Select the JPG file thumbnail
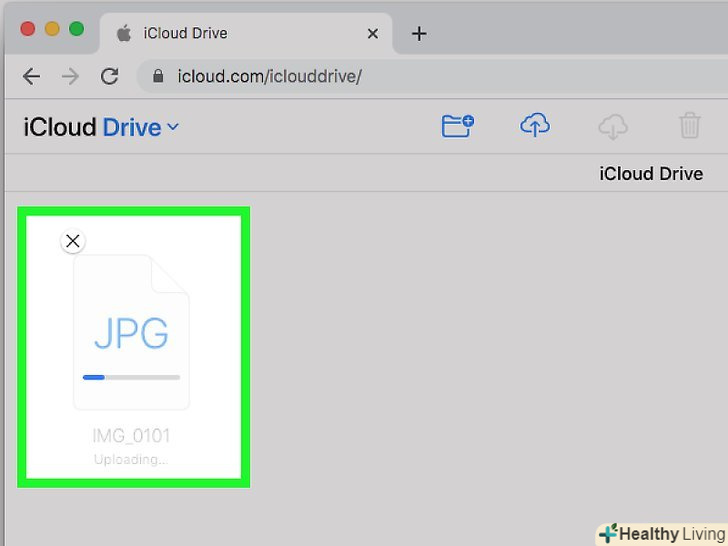Image resolution: width=728 pixels, height=546 pixels. 131,332
